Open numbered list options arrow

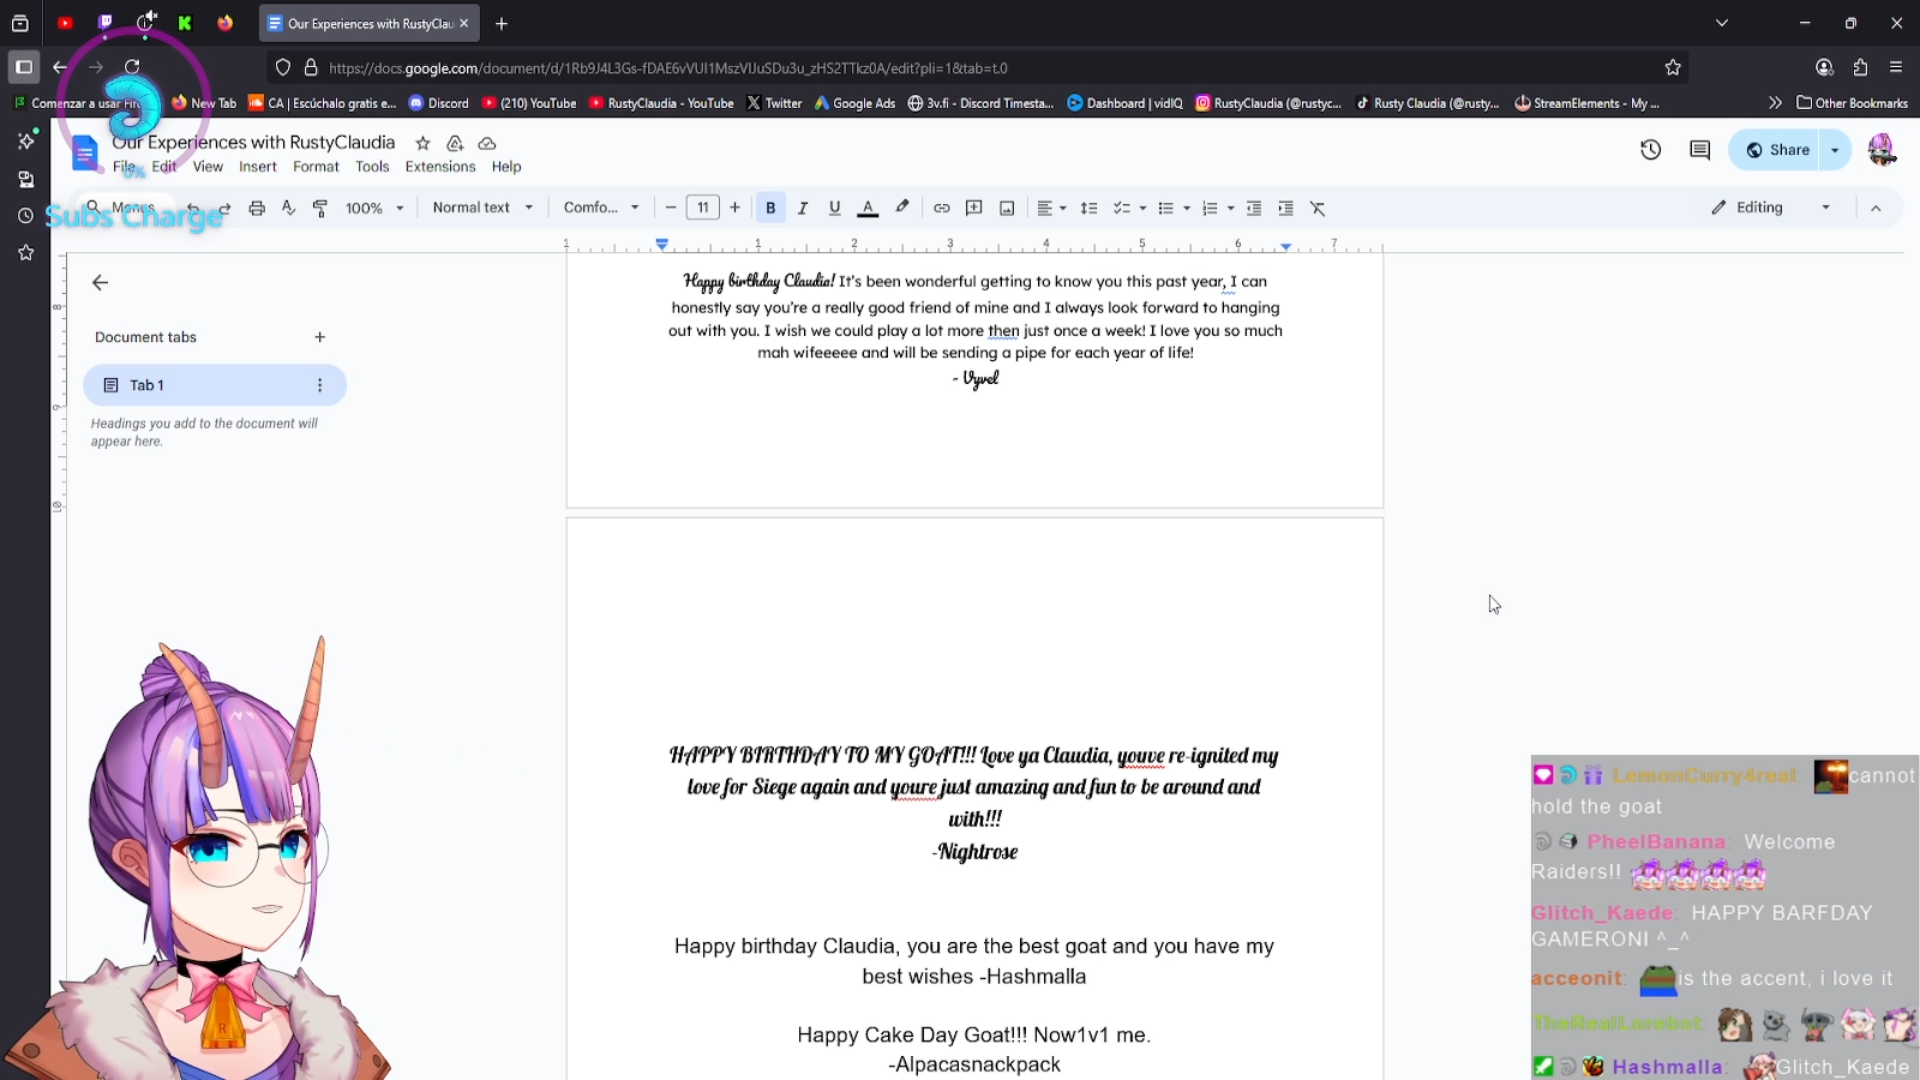pyautogui.click(x=1231, y=208)
